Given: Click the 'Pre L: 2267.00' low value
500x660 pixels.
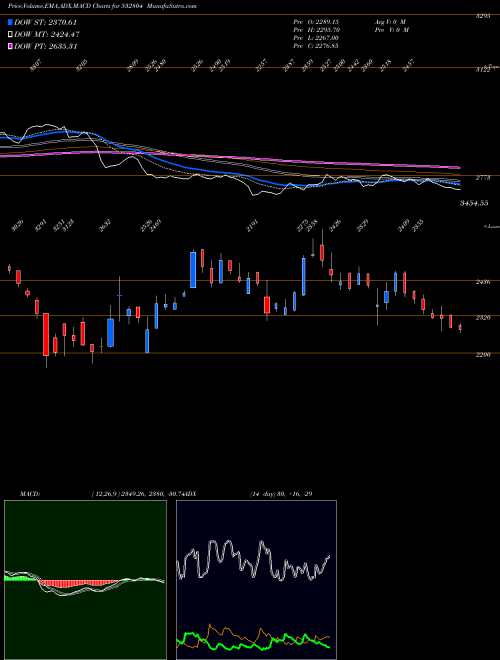Looking at the screenshot, I should pos(316,38).
